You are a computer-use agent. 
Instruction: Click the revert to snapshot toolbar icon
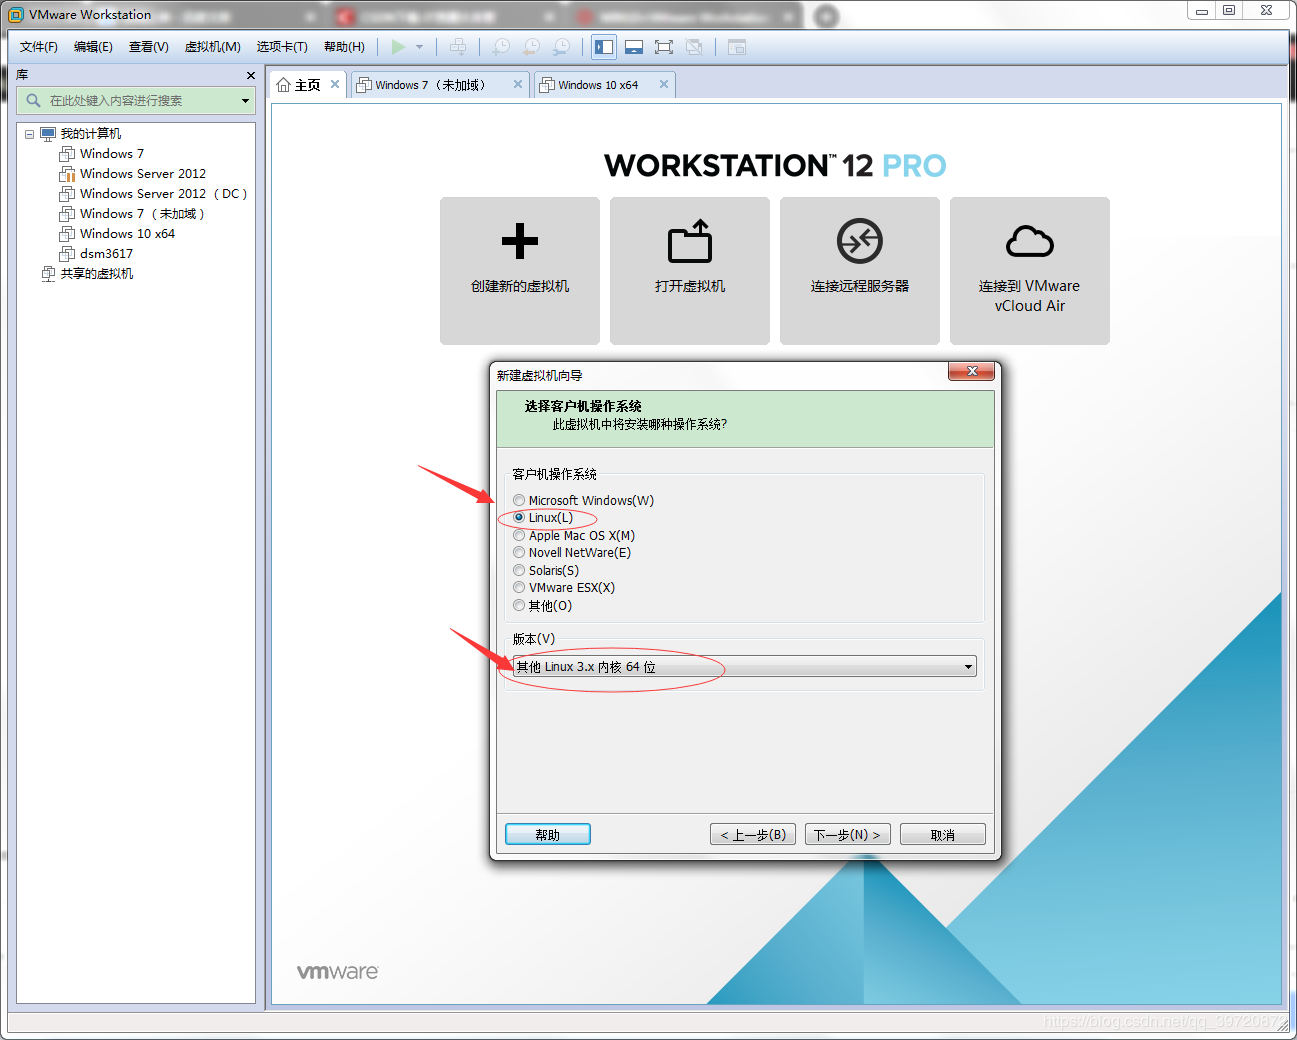click(532, 47)
